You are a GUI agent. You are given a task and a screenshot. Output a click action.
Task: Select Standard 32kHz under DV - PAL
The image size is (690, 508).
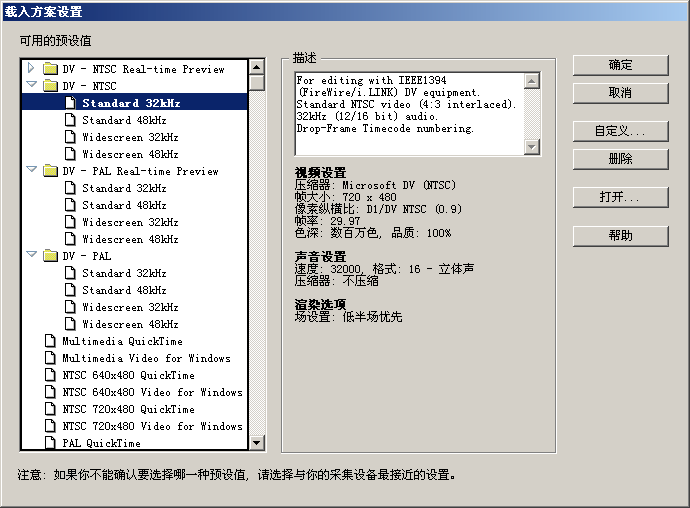point(125,273)
